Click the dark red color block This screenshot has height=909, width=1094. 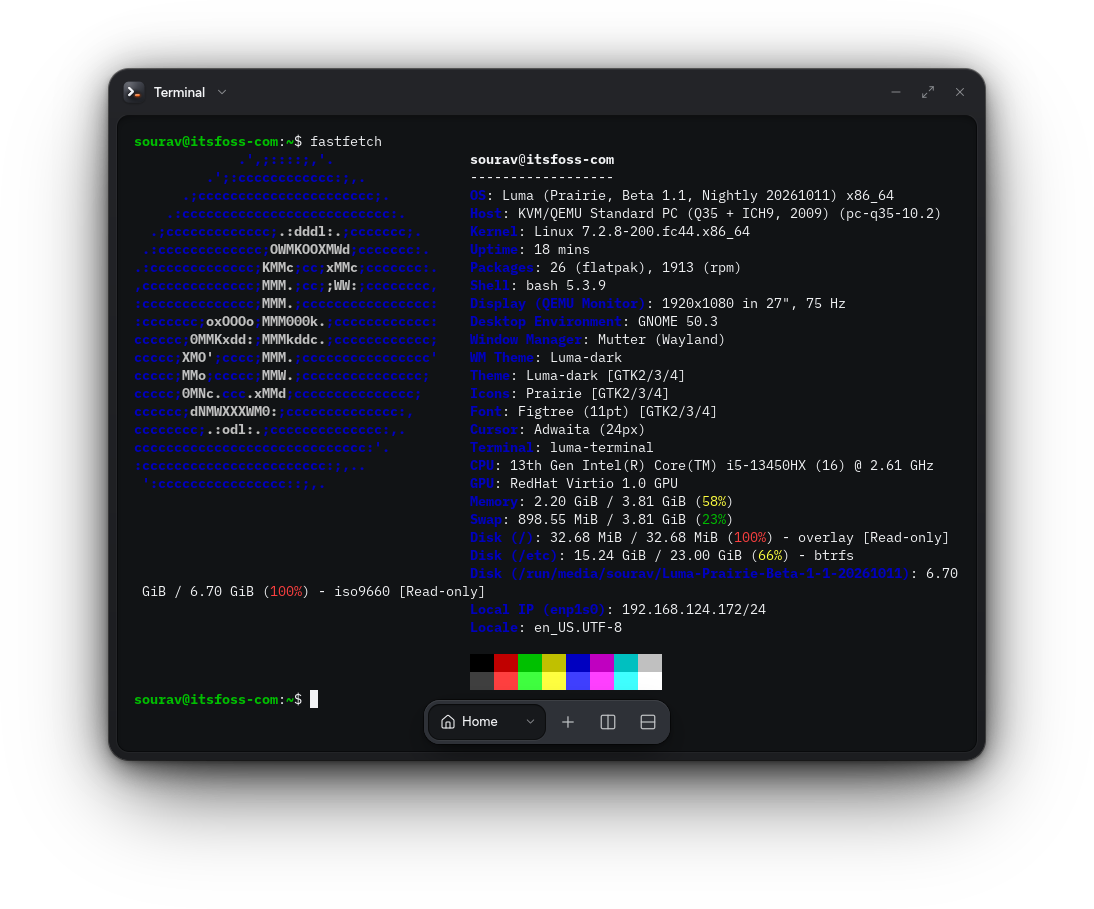pyautogui.click(x=506, y=663)
